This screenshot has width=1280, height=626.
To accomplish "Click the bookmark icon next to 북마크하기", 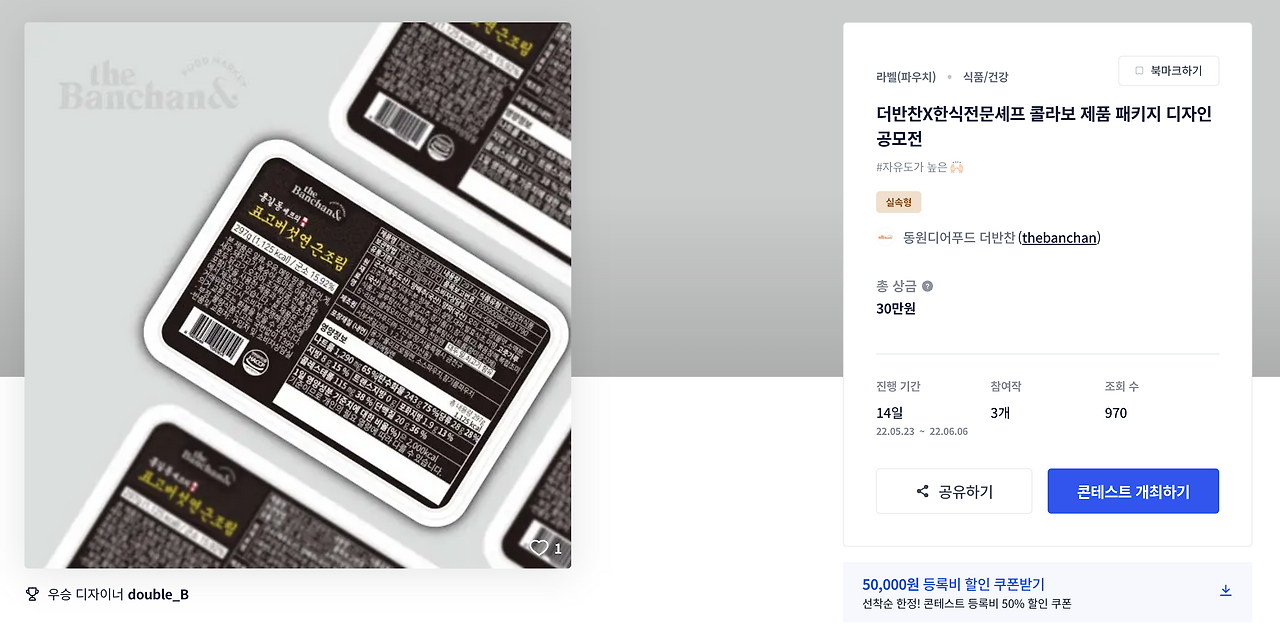I will (x=1140, y=70).
